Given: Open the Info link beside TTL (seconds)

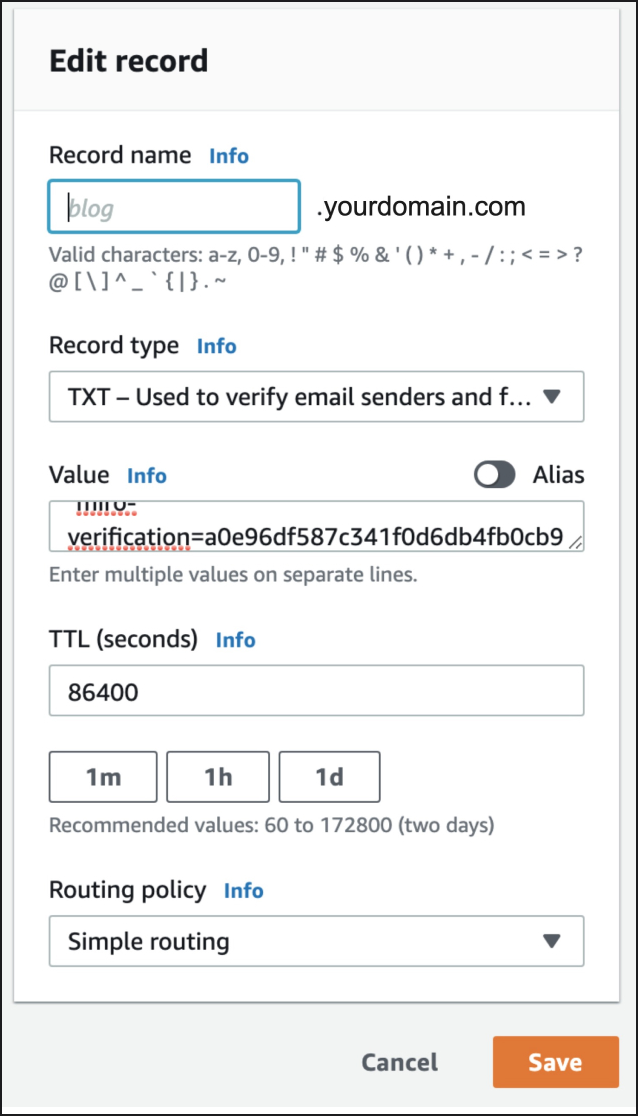Looking at the screenshot, I should pyautogui.click(x=235, y=640).
